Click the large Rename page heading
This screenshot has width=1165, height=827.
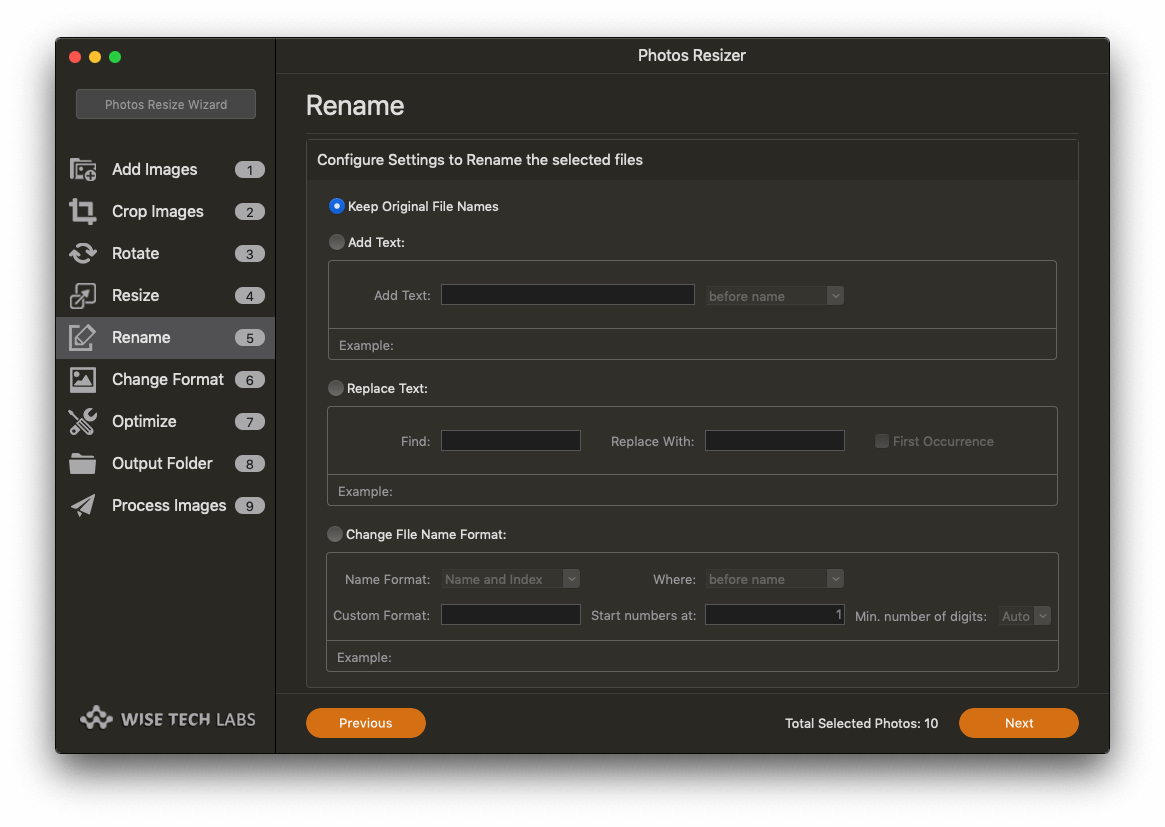355,106
